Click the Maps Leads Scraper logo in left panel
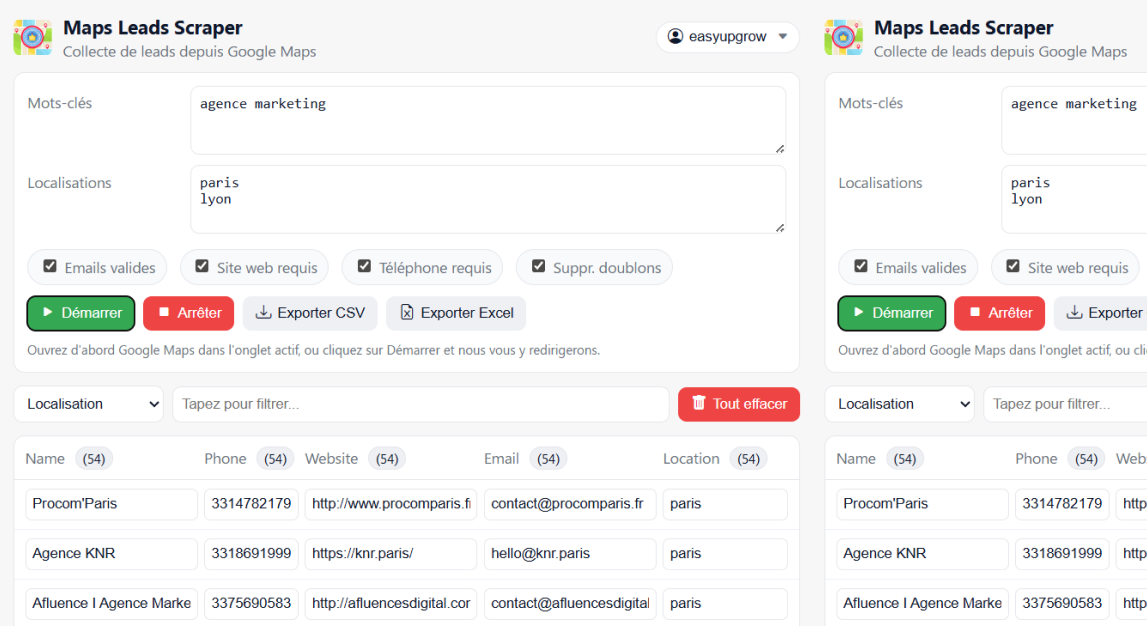This screenshot has width=1147, height=626. pyautogui.click(x=32, y=38)
